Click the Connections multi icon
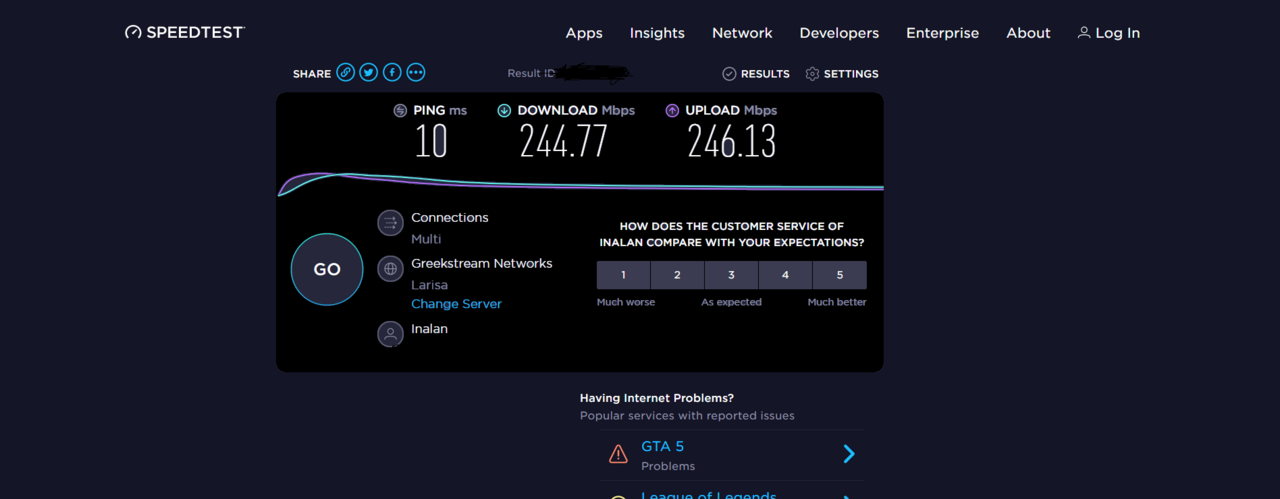The width and height of the screenshot is (1280, 499). coord(390,223)
